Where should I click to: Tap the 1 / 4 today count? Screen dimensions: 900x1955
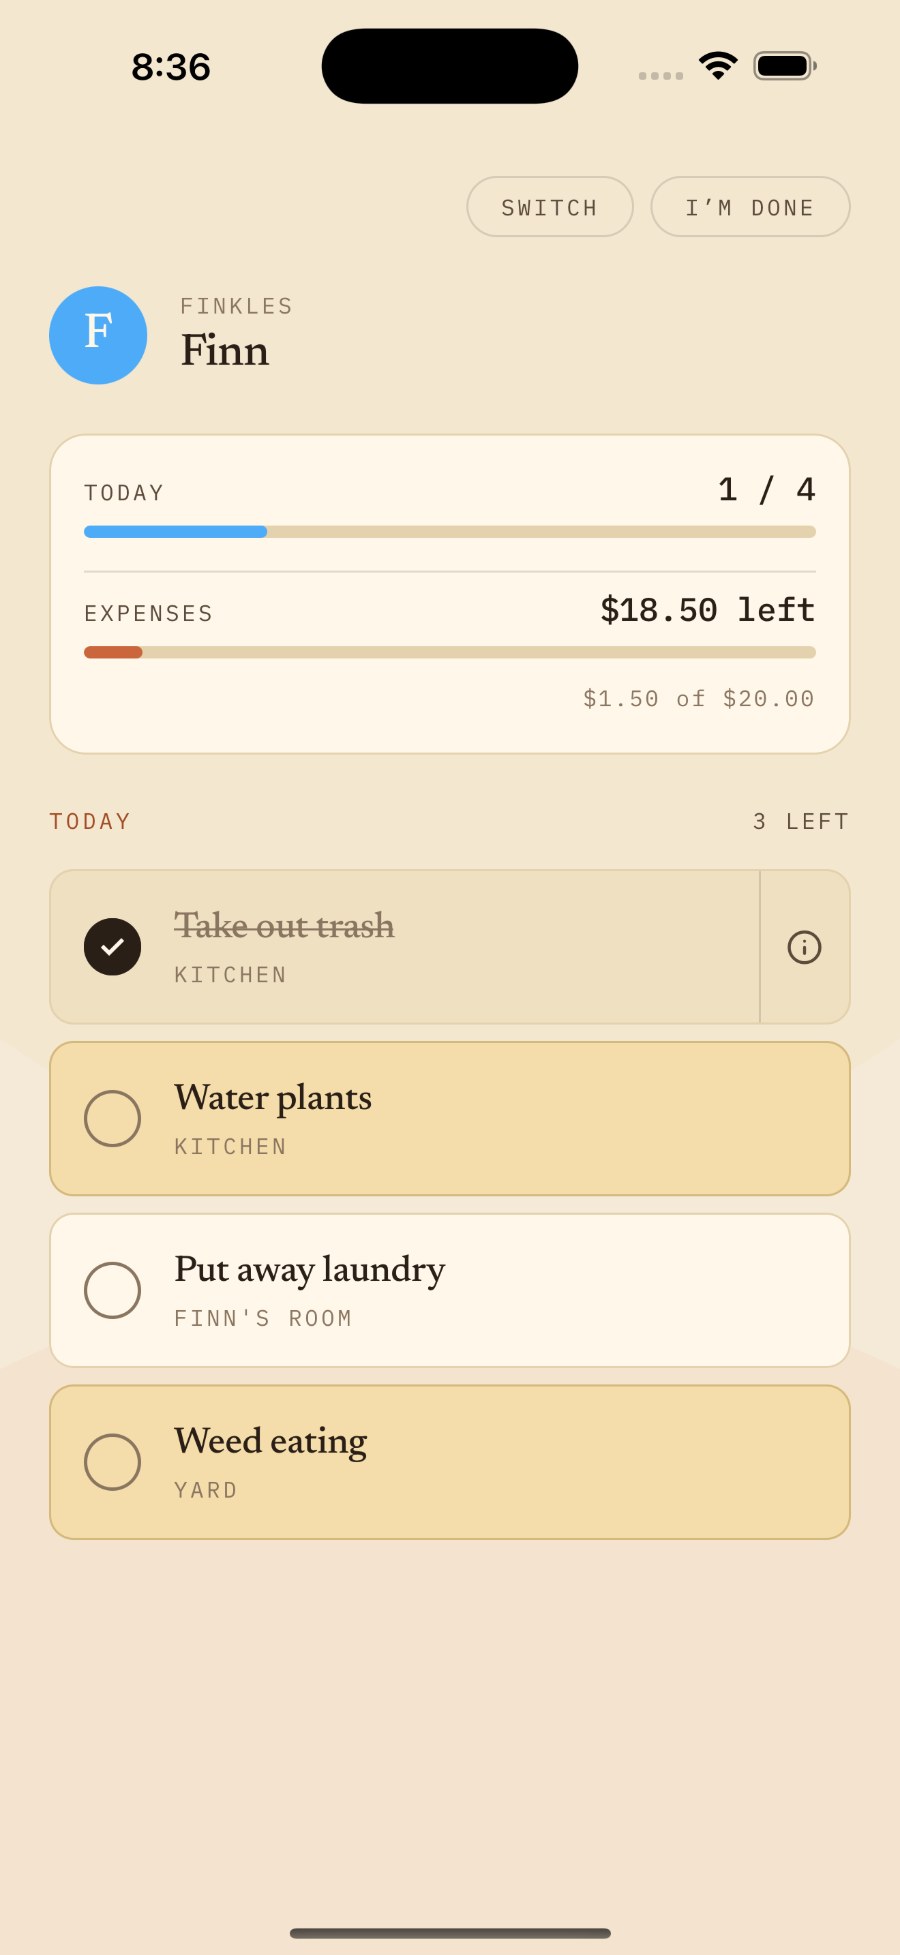(766, 490)
